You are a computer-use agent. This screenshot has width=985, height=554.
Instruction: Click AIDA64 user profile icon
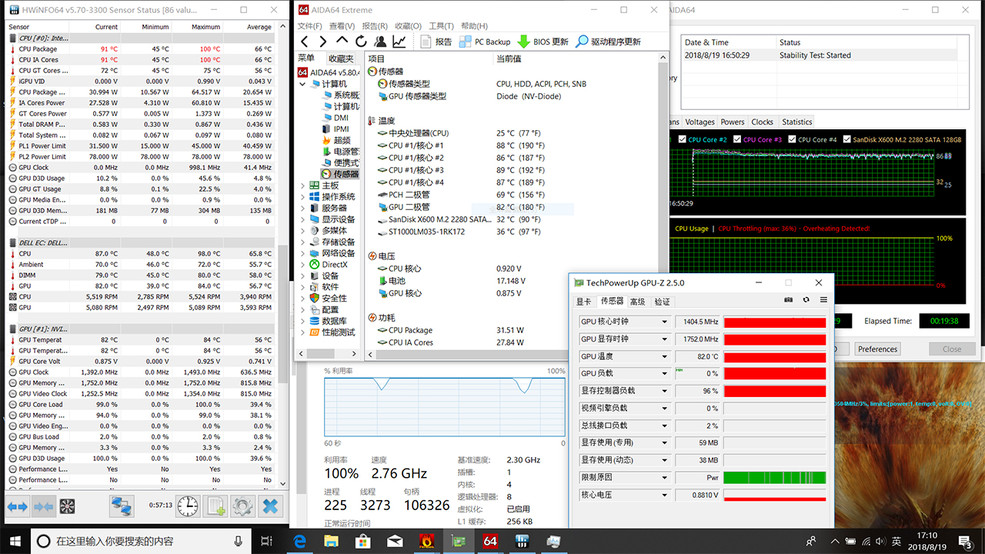pyautogui.click(x=380, y=41)
